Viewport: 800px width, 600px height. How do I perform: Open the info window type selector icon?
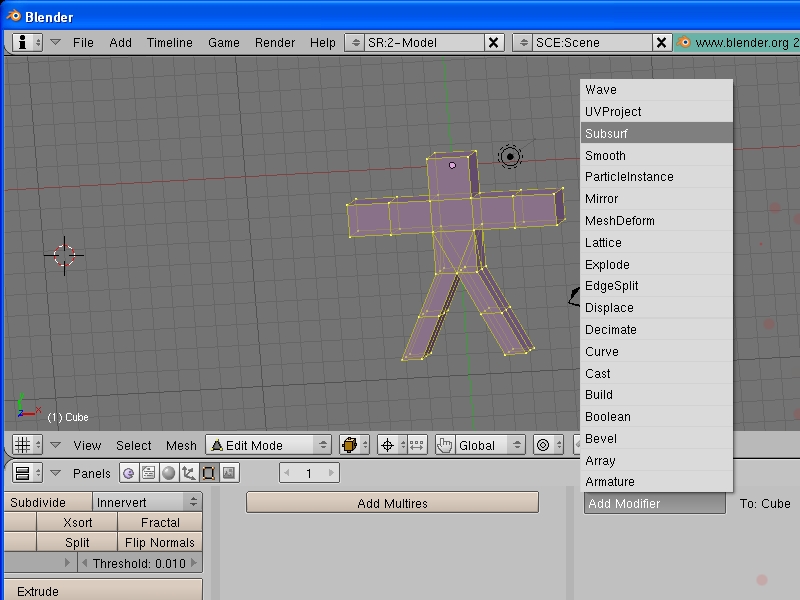27,42
